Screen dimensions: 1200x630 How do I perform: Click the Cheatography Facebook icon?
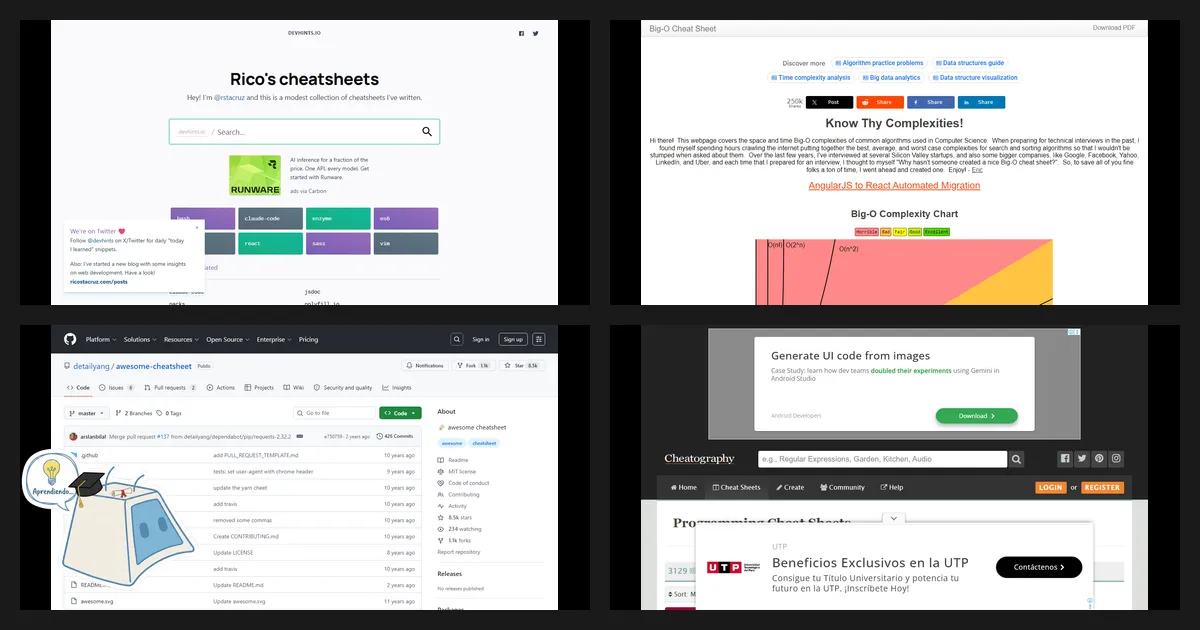(1065, 459)
